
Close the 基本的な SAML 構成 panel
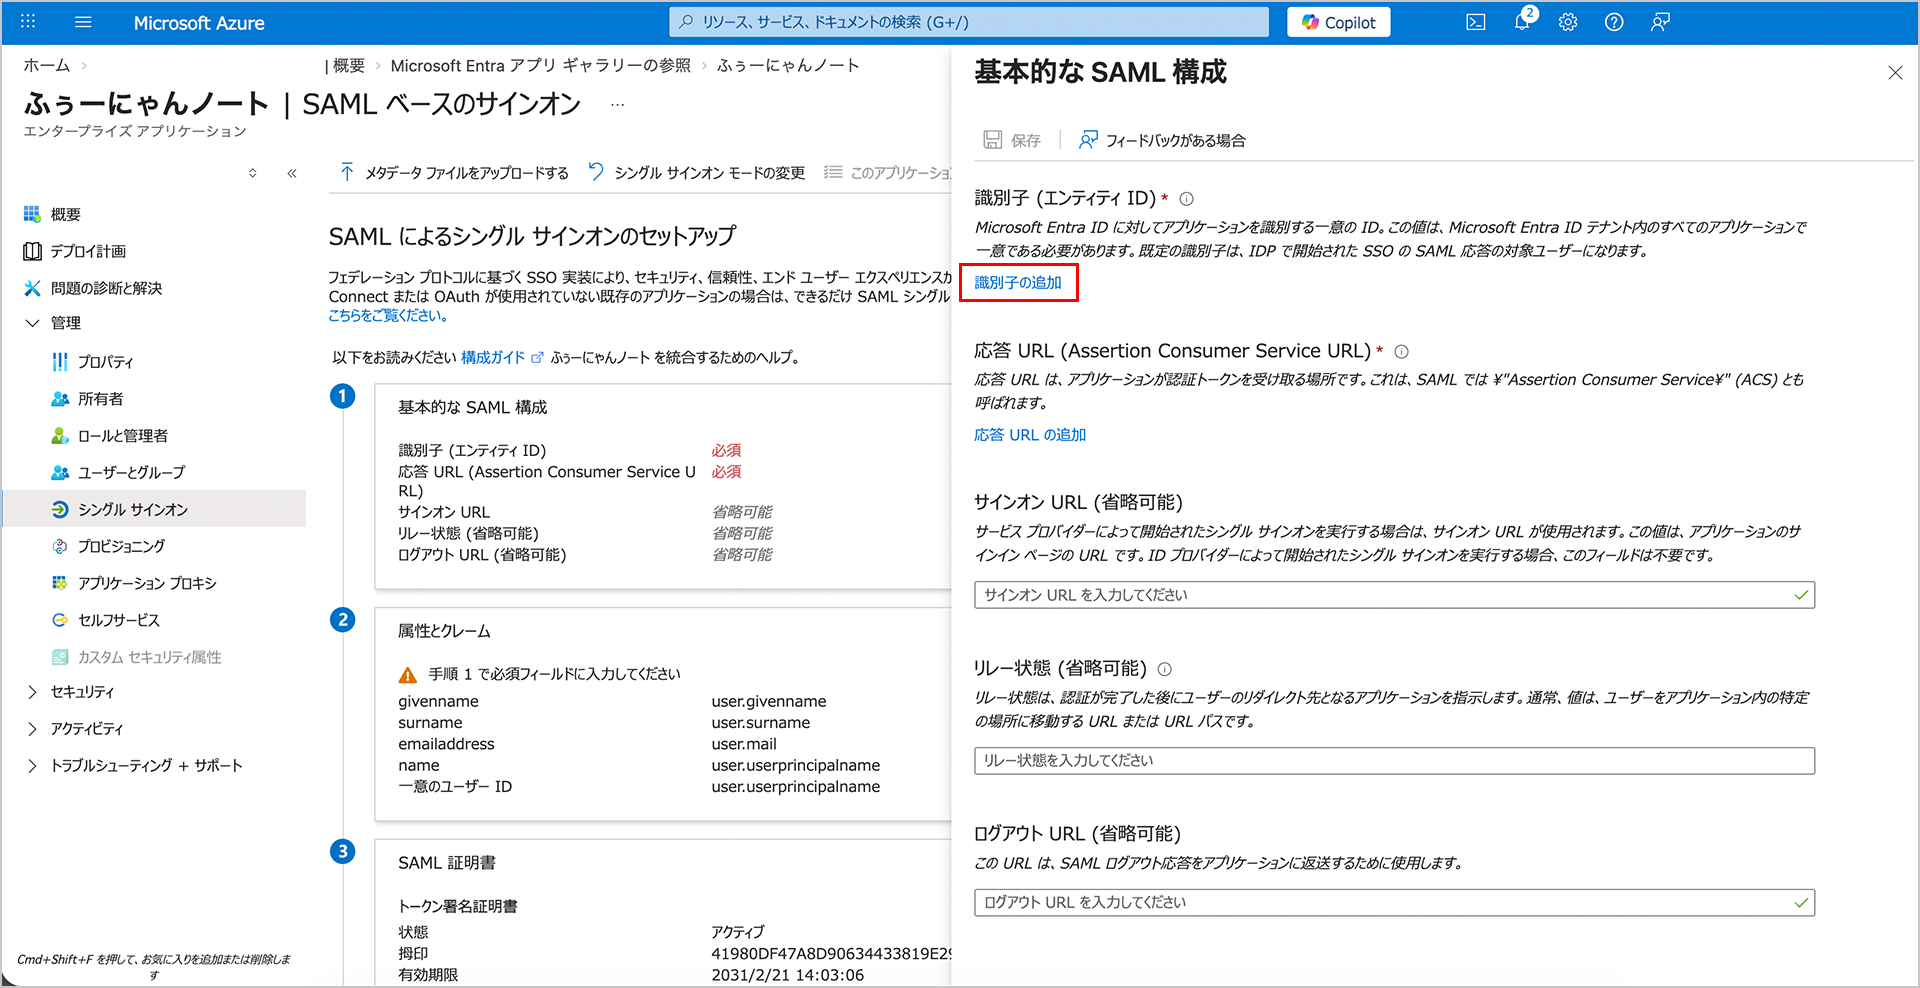click(1894, 73)
